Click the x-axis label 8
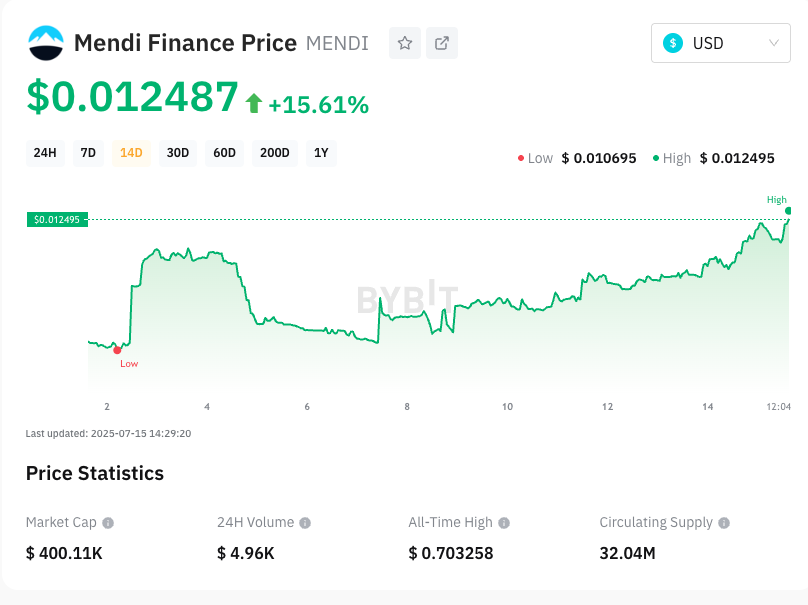 click(x=407, y=407)
